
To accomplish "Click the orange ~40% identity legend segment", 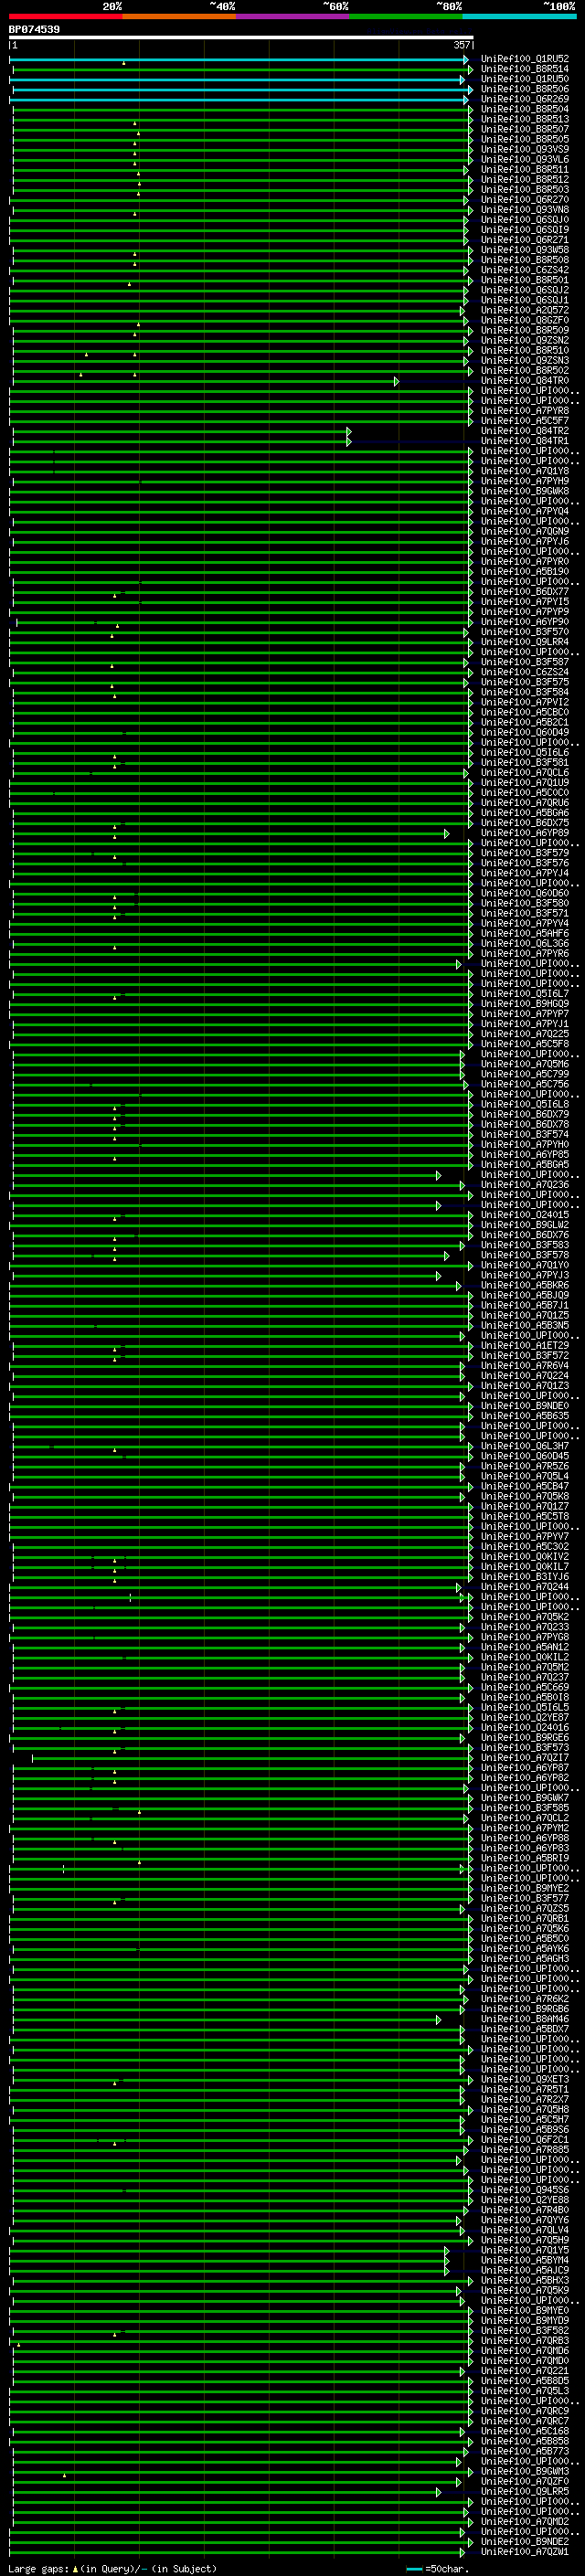I will (179, 17).
